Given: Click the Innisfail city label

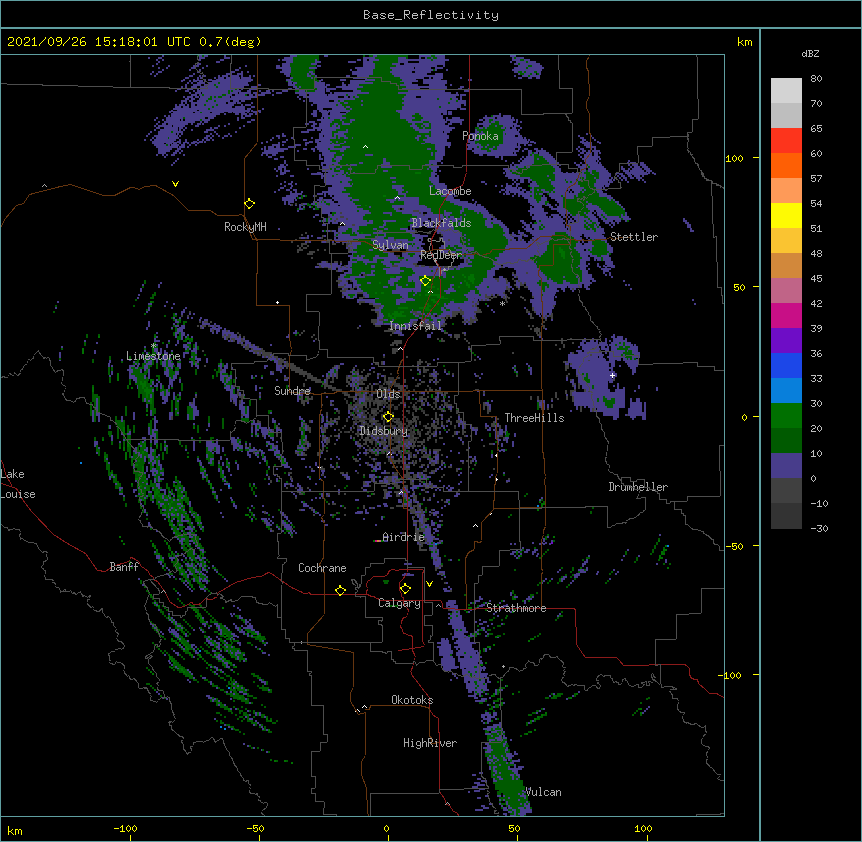Looking at the screenshot, I should coord(415,326).
